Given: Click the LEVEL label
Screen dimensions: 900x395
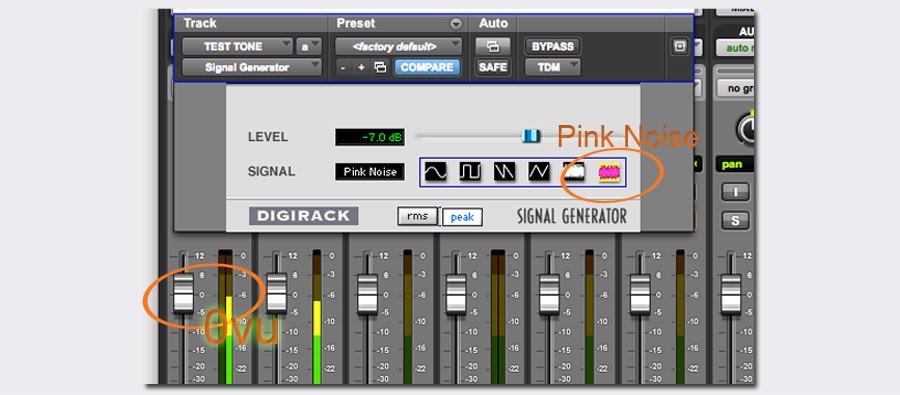Looking at the screenshot, I should click(268, 137).
